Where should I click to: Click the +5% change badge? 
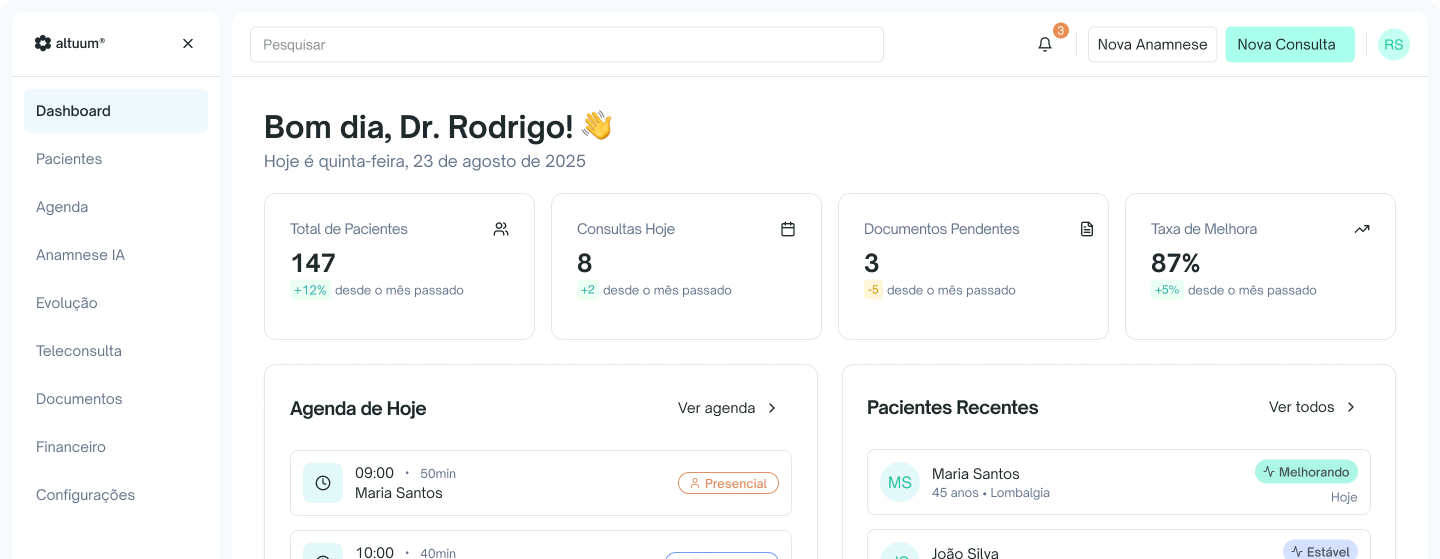point(1167,290)
